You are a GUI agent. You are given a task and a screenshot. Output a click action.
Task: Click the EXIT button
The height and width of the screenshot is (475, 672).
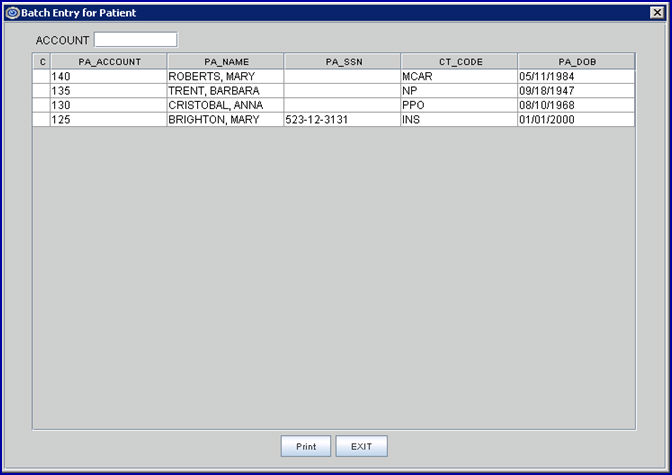pos(361,446)
